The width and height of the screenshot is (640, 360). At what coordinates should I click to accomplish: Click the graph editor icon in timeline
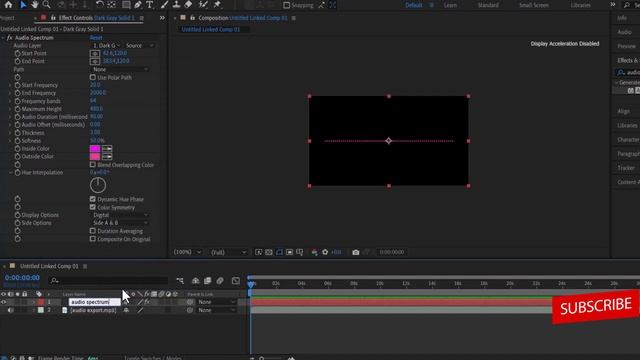(236, 281)
